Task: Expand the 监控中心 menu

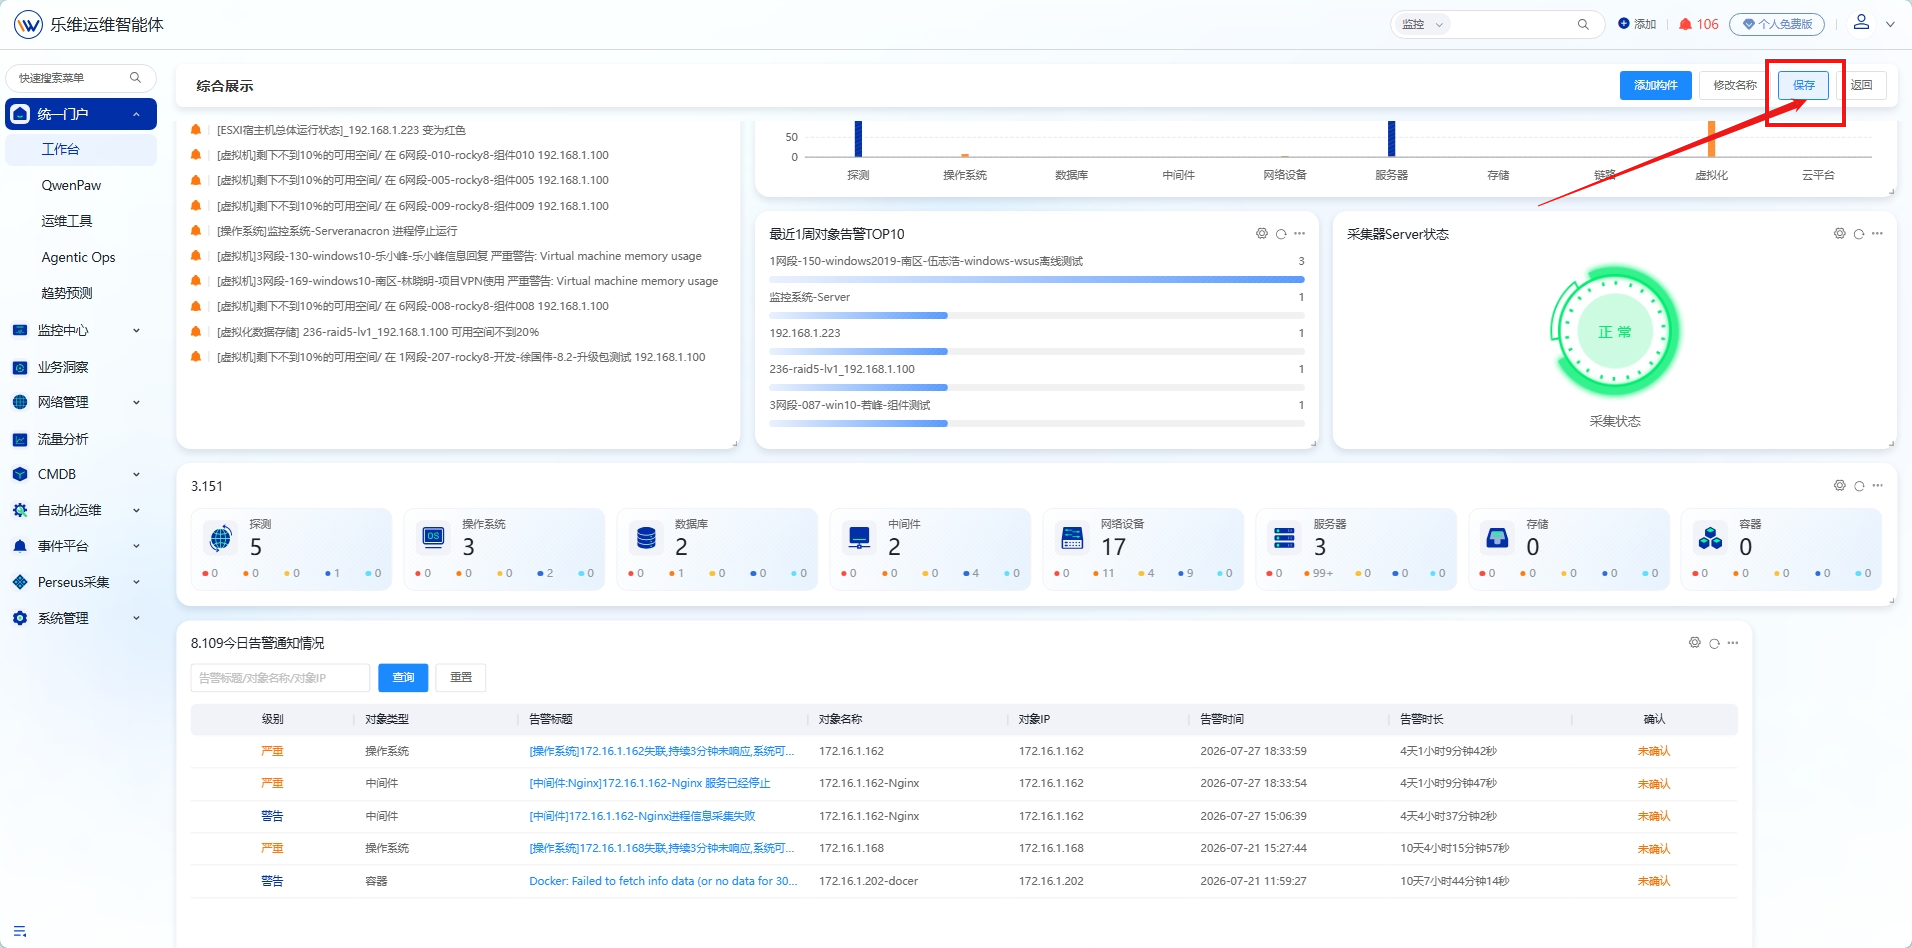Action: coord(136,330)
